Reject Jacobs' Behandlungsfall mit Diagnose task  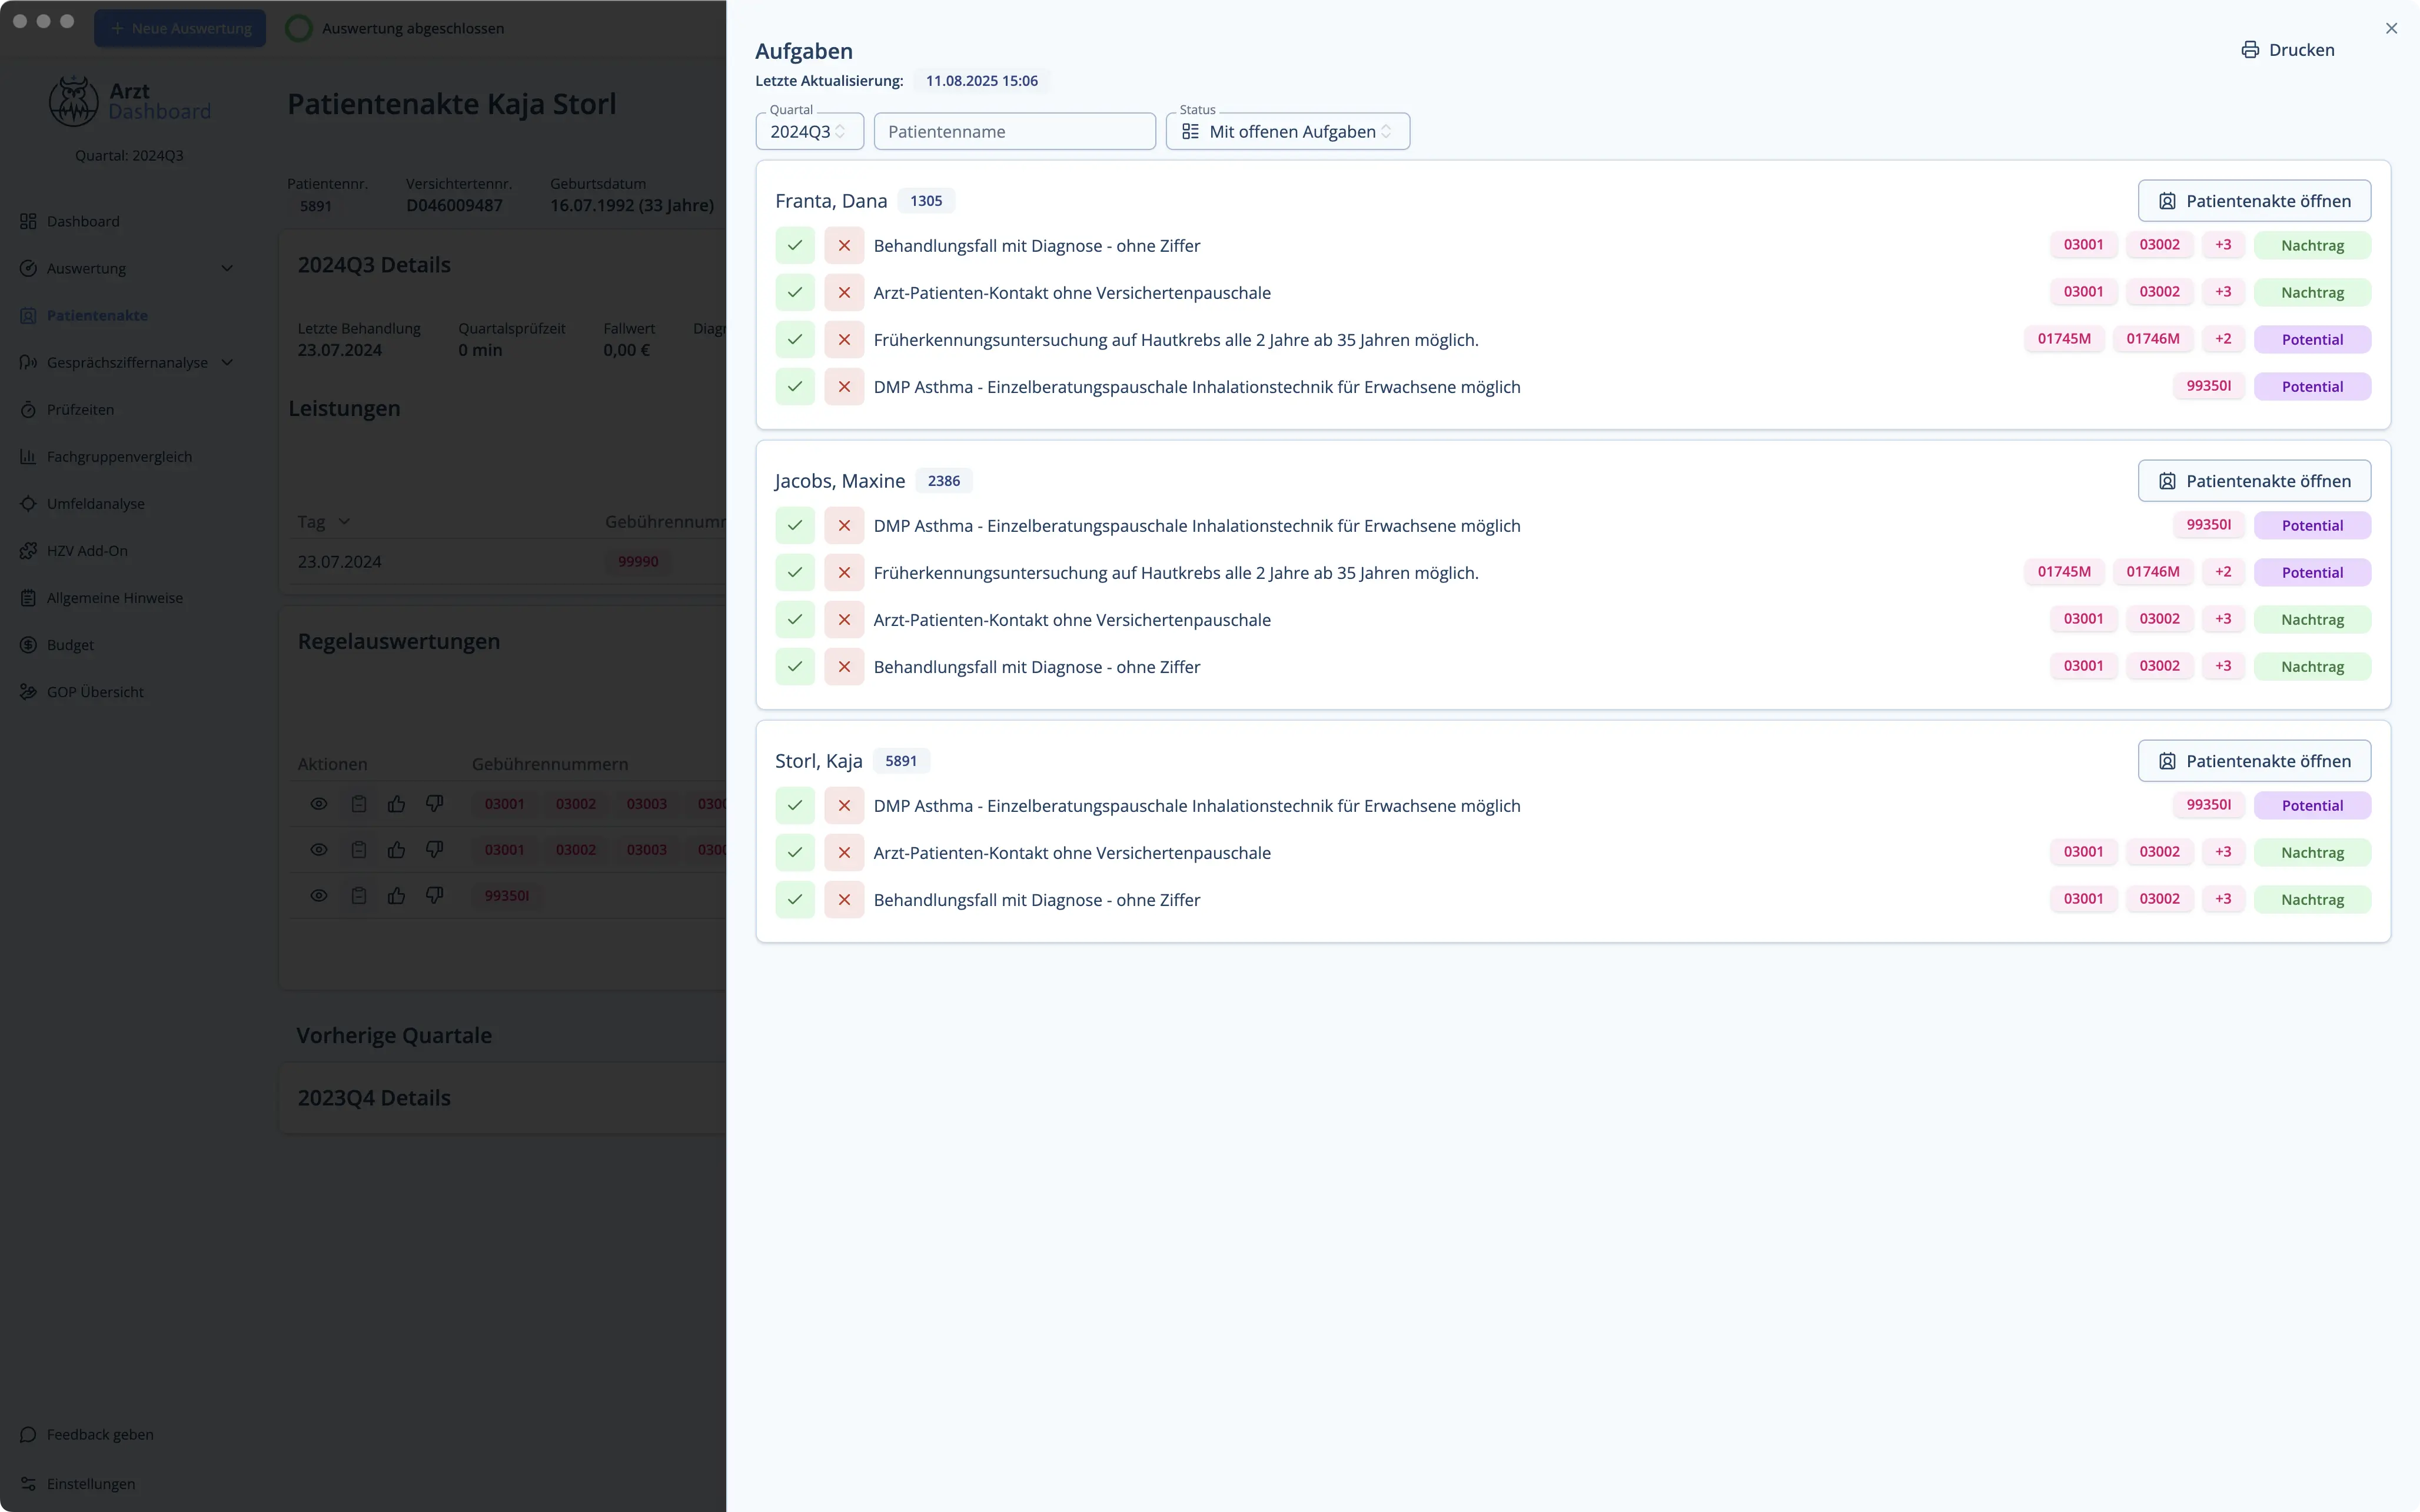pos(844,666)
